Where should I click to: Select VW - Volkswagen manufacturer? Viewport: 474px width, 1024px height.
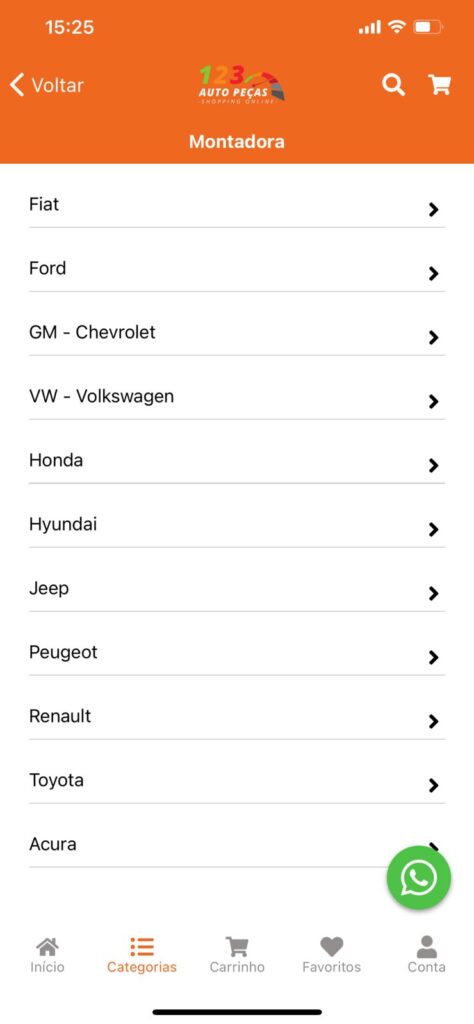(x=237, y=396)
